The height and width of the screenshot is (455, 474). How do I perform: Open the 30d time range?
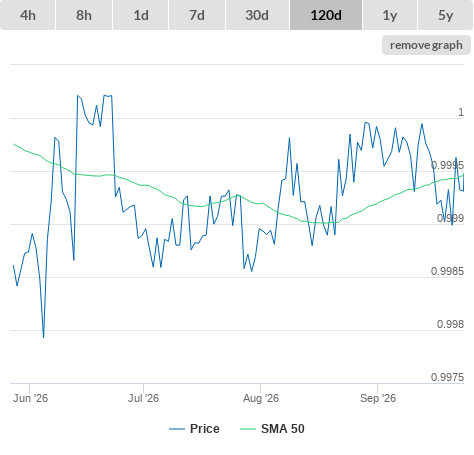(257, 15)
